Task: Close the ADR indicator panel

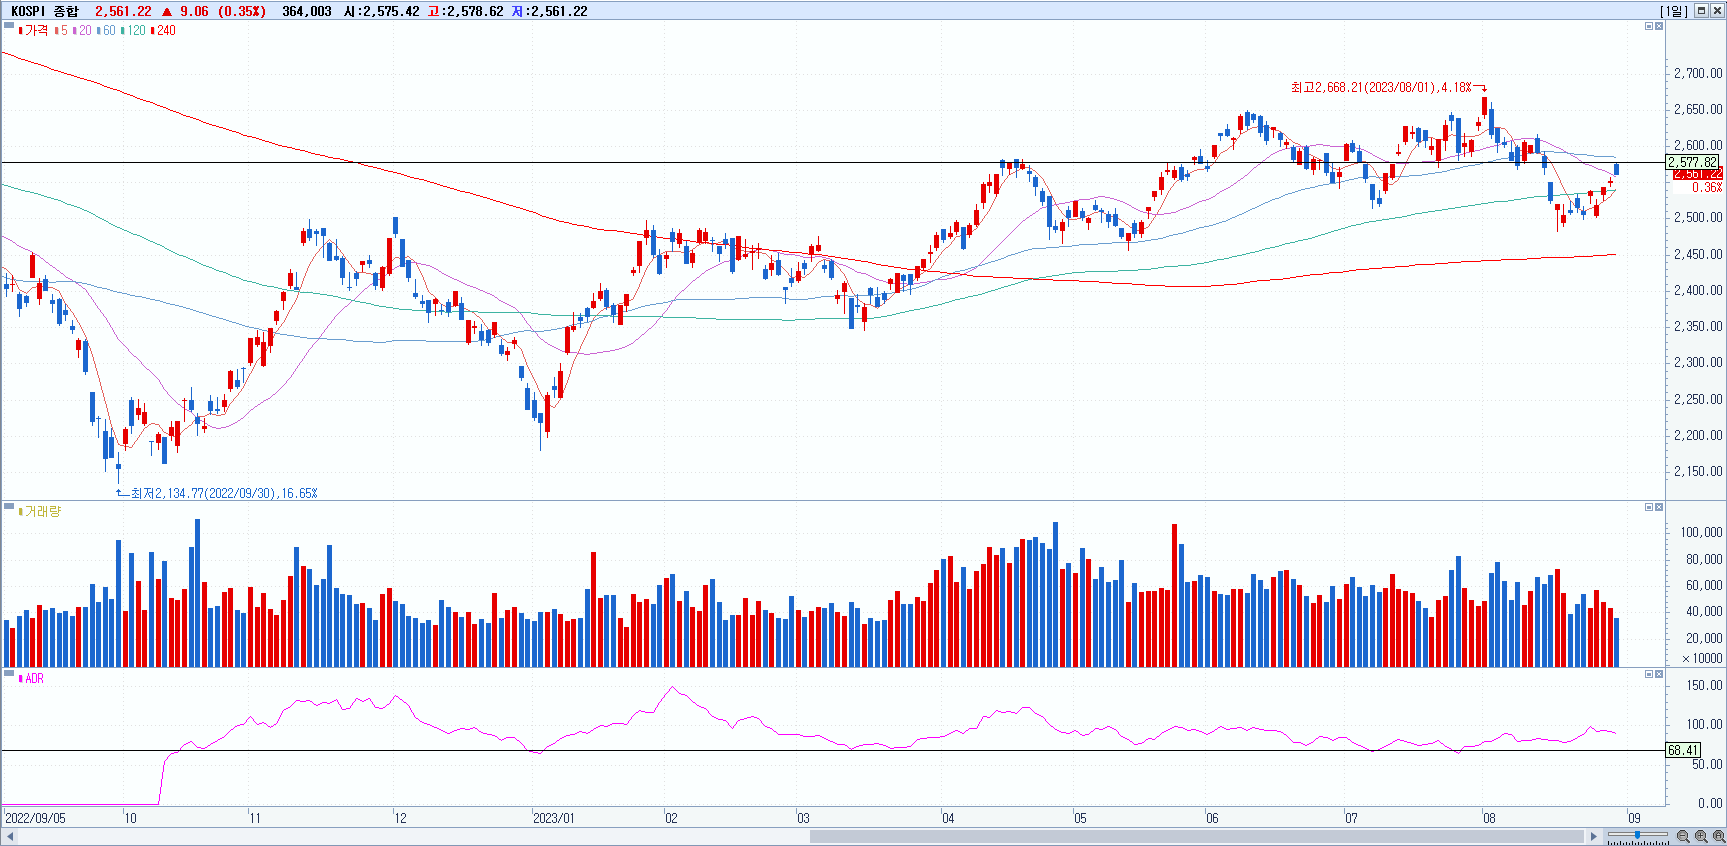Action: point(1659,674)
